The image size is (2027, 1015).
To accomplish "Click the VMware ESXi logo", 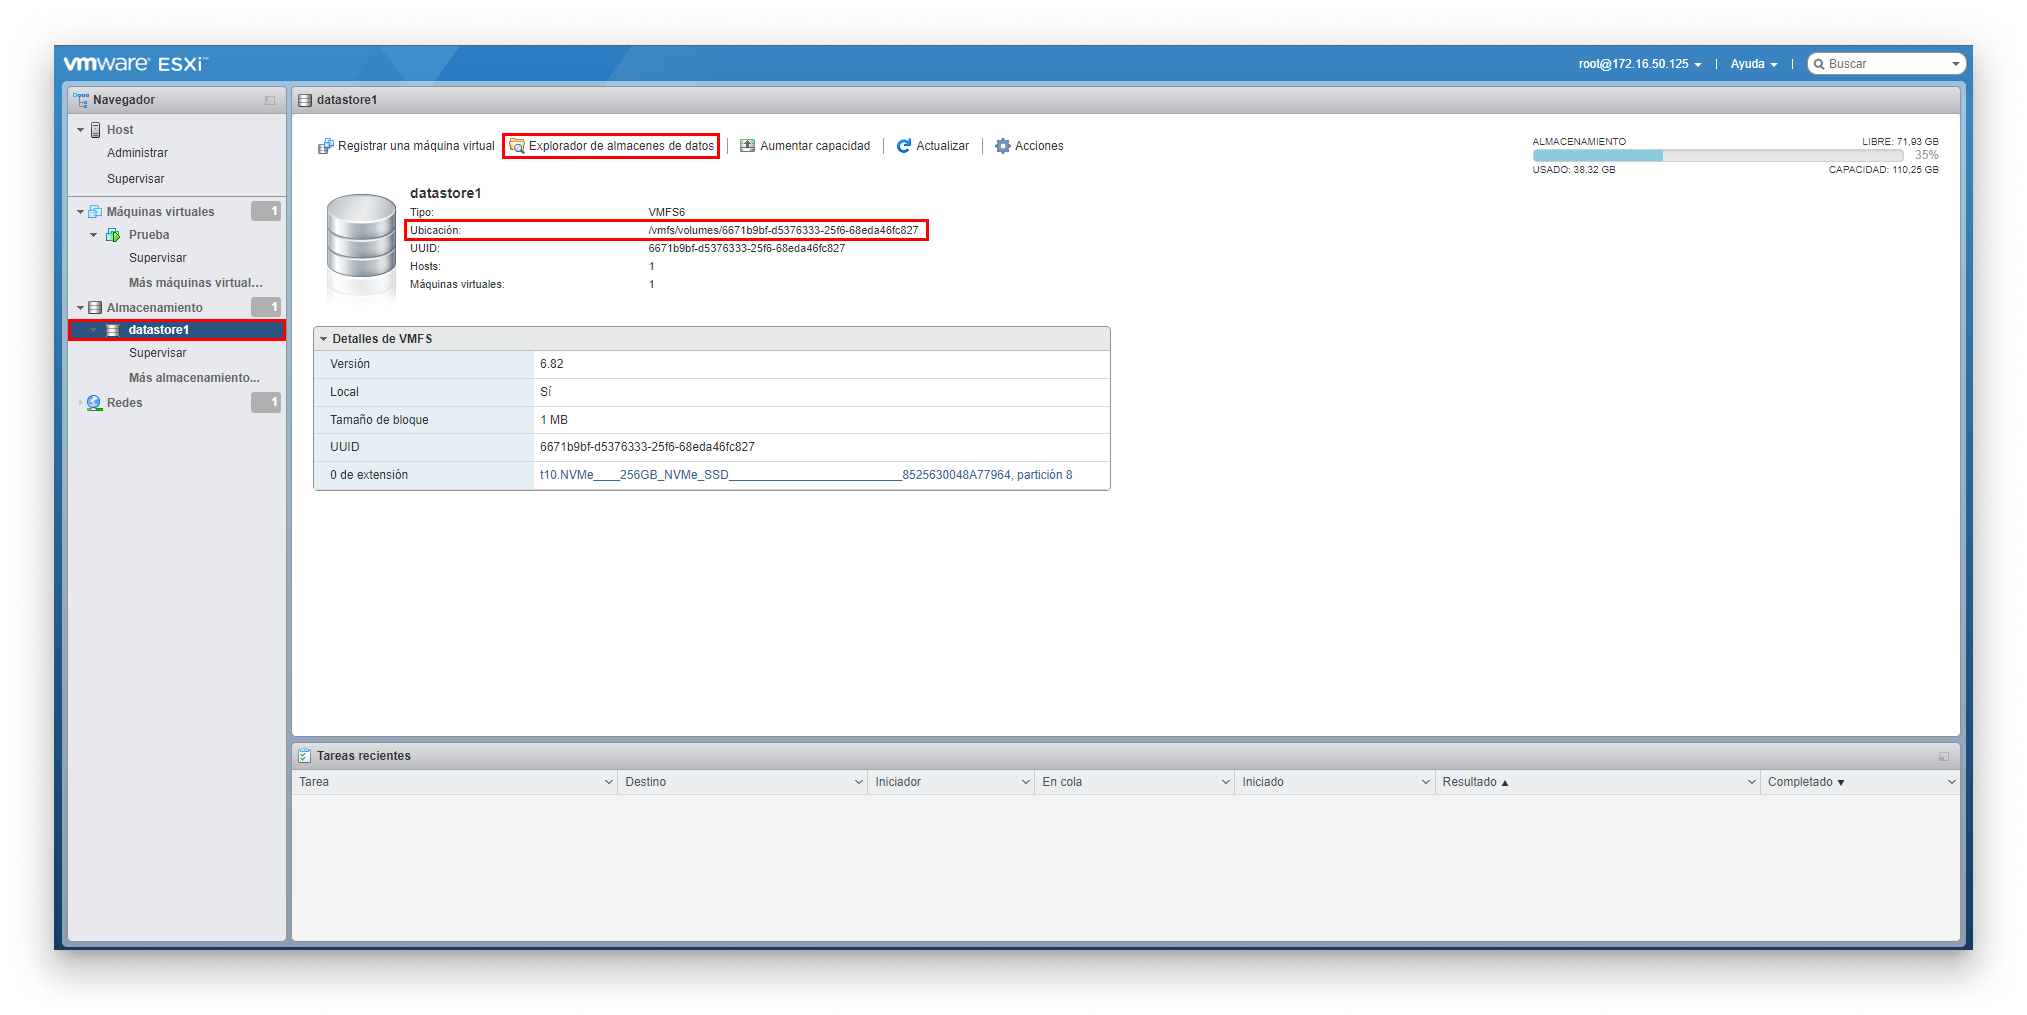I will tap(135, 63).
